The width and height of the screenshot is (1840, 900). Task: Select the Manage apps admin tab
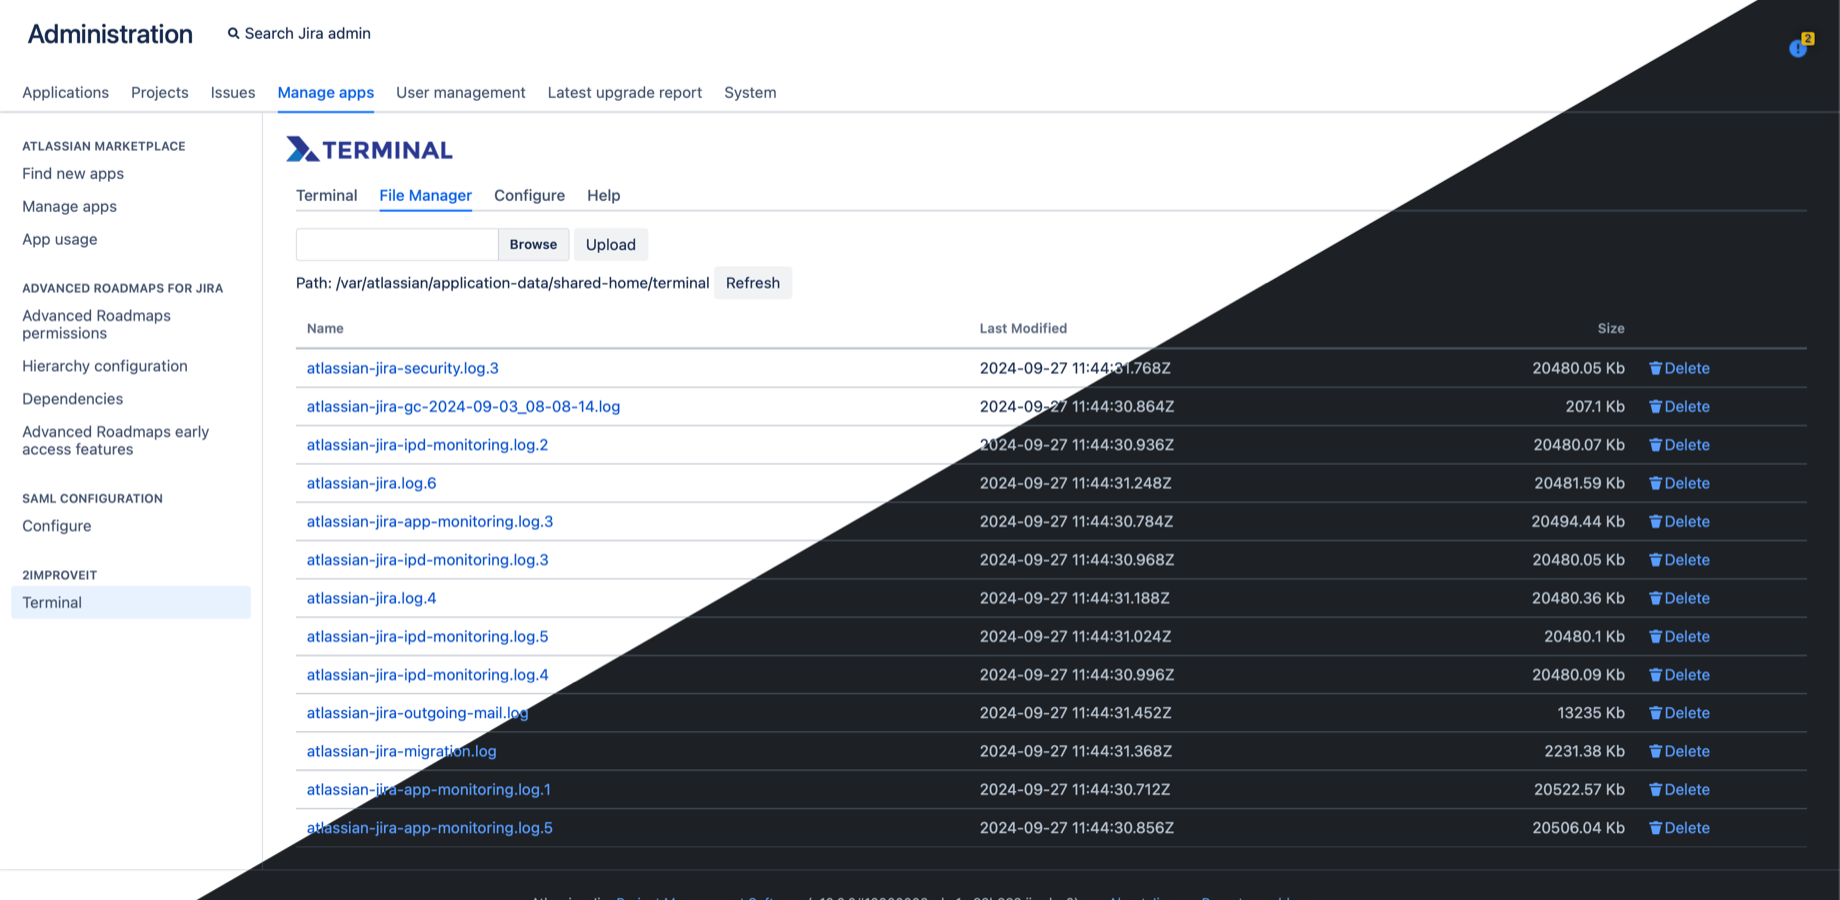(x=326, y=92)
